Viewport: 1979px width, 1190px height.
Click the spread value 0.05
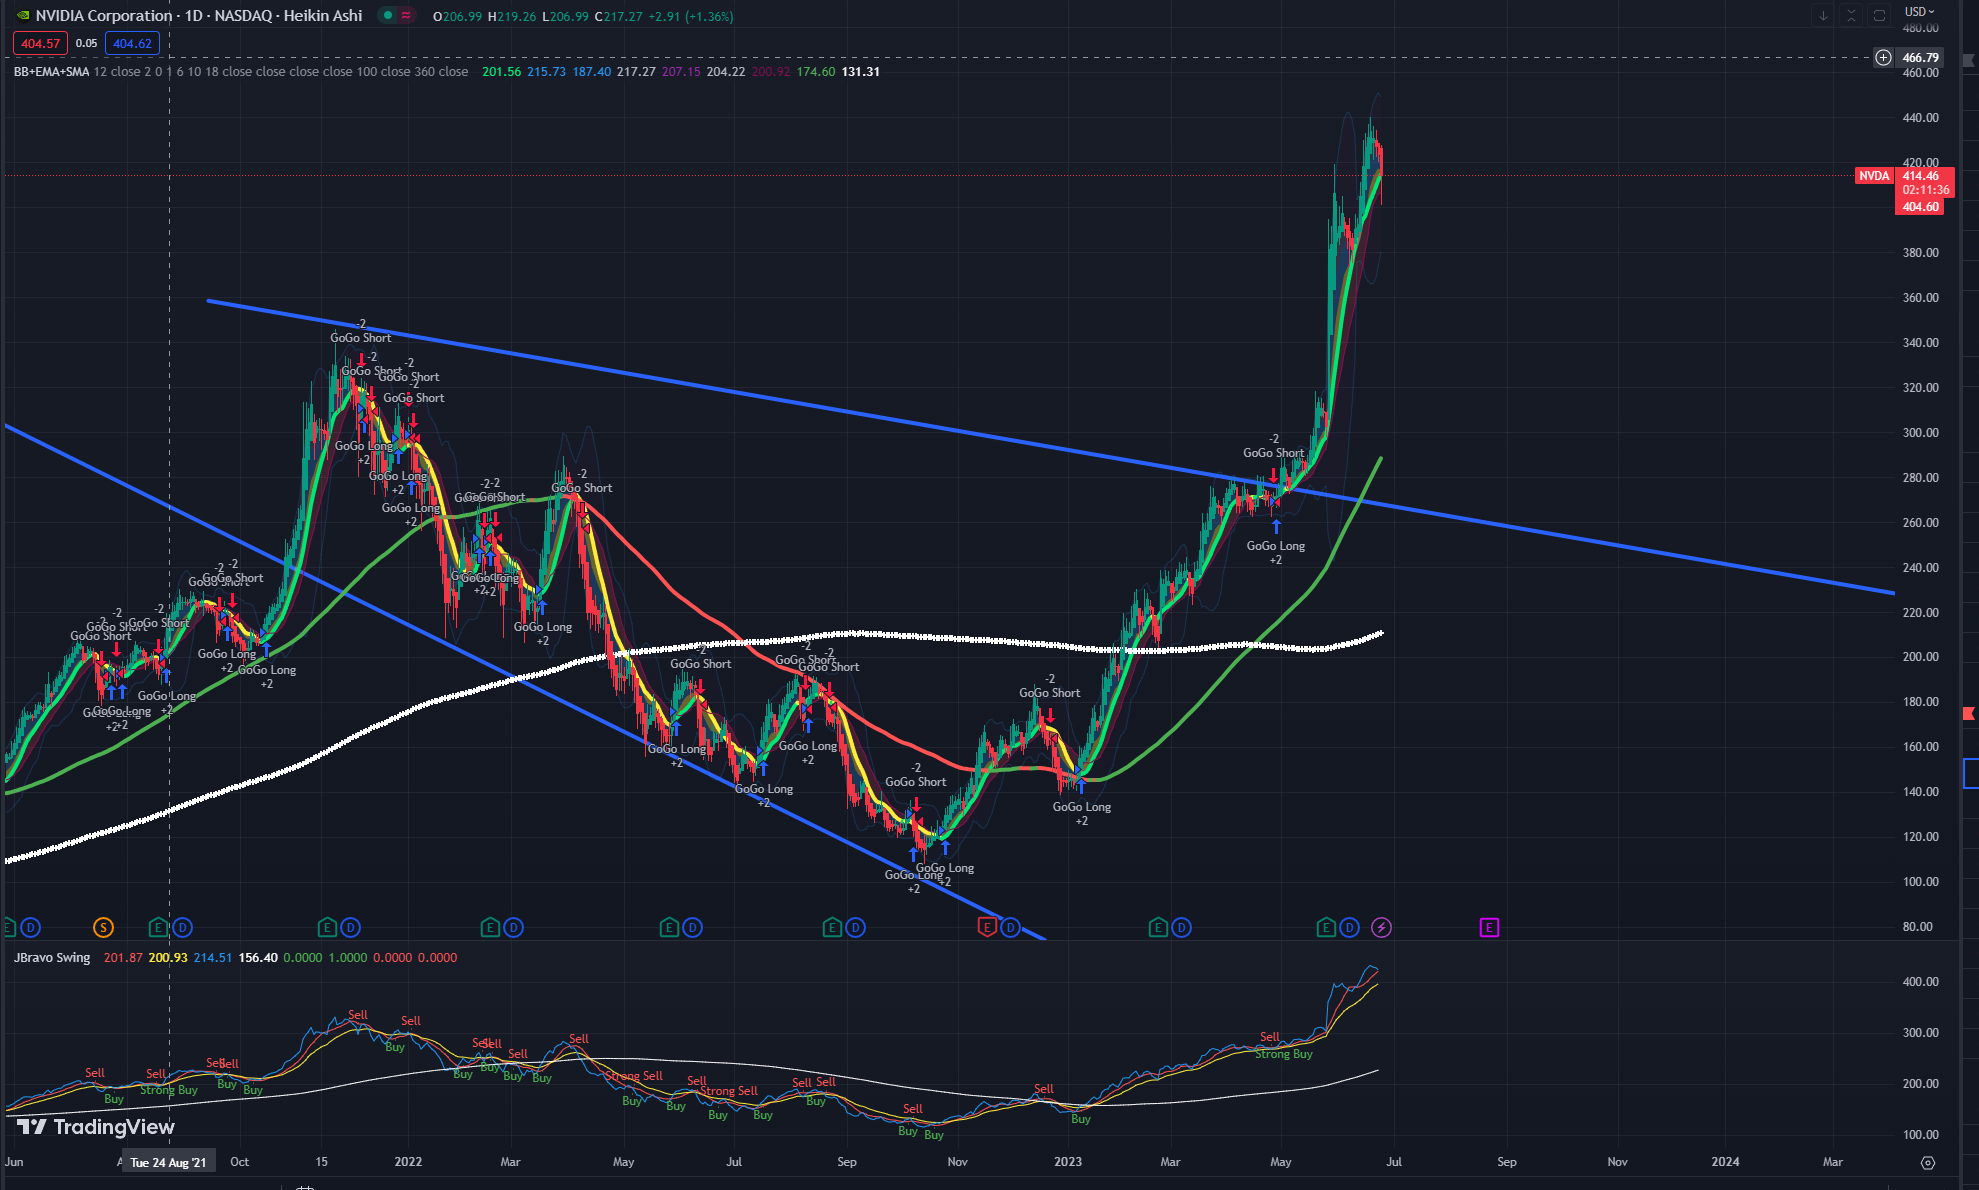[x=86, y=43]
